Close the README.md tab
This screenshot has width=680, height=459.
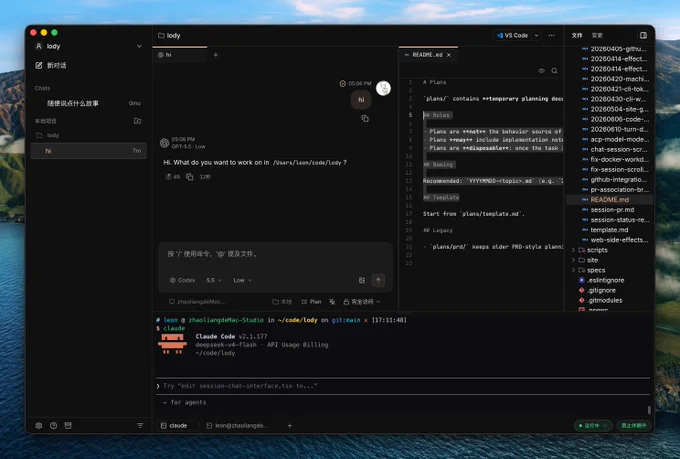449,55
